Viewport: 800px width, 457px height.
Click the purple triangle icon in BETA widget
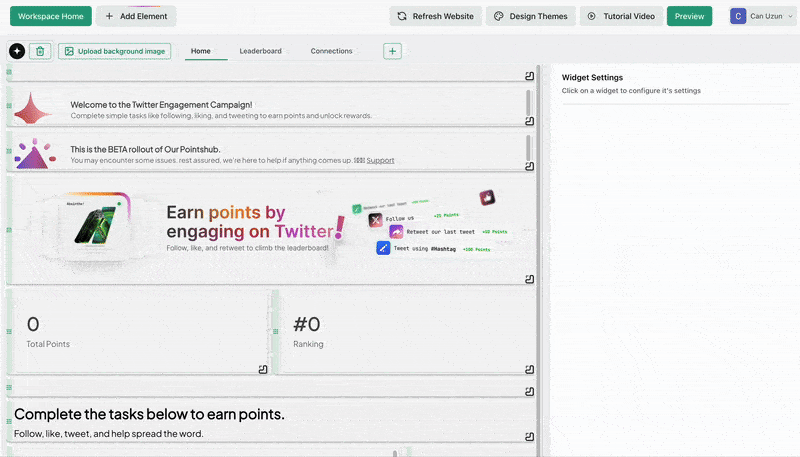pyautogui.click(x=35, y=154)
